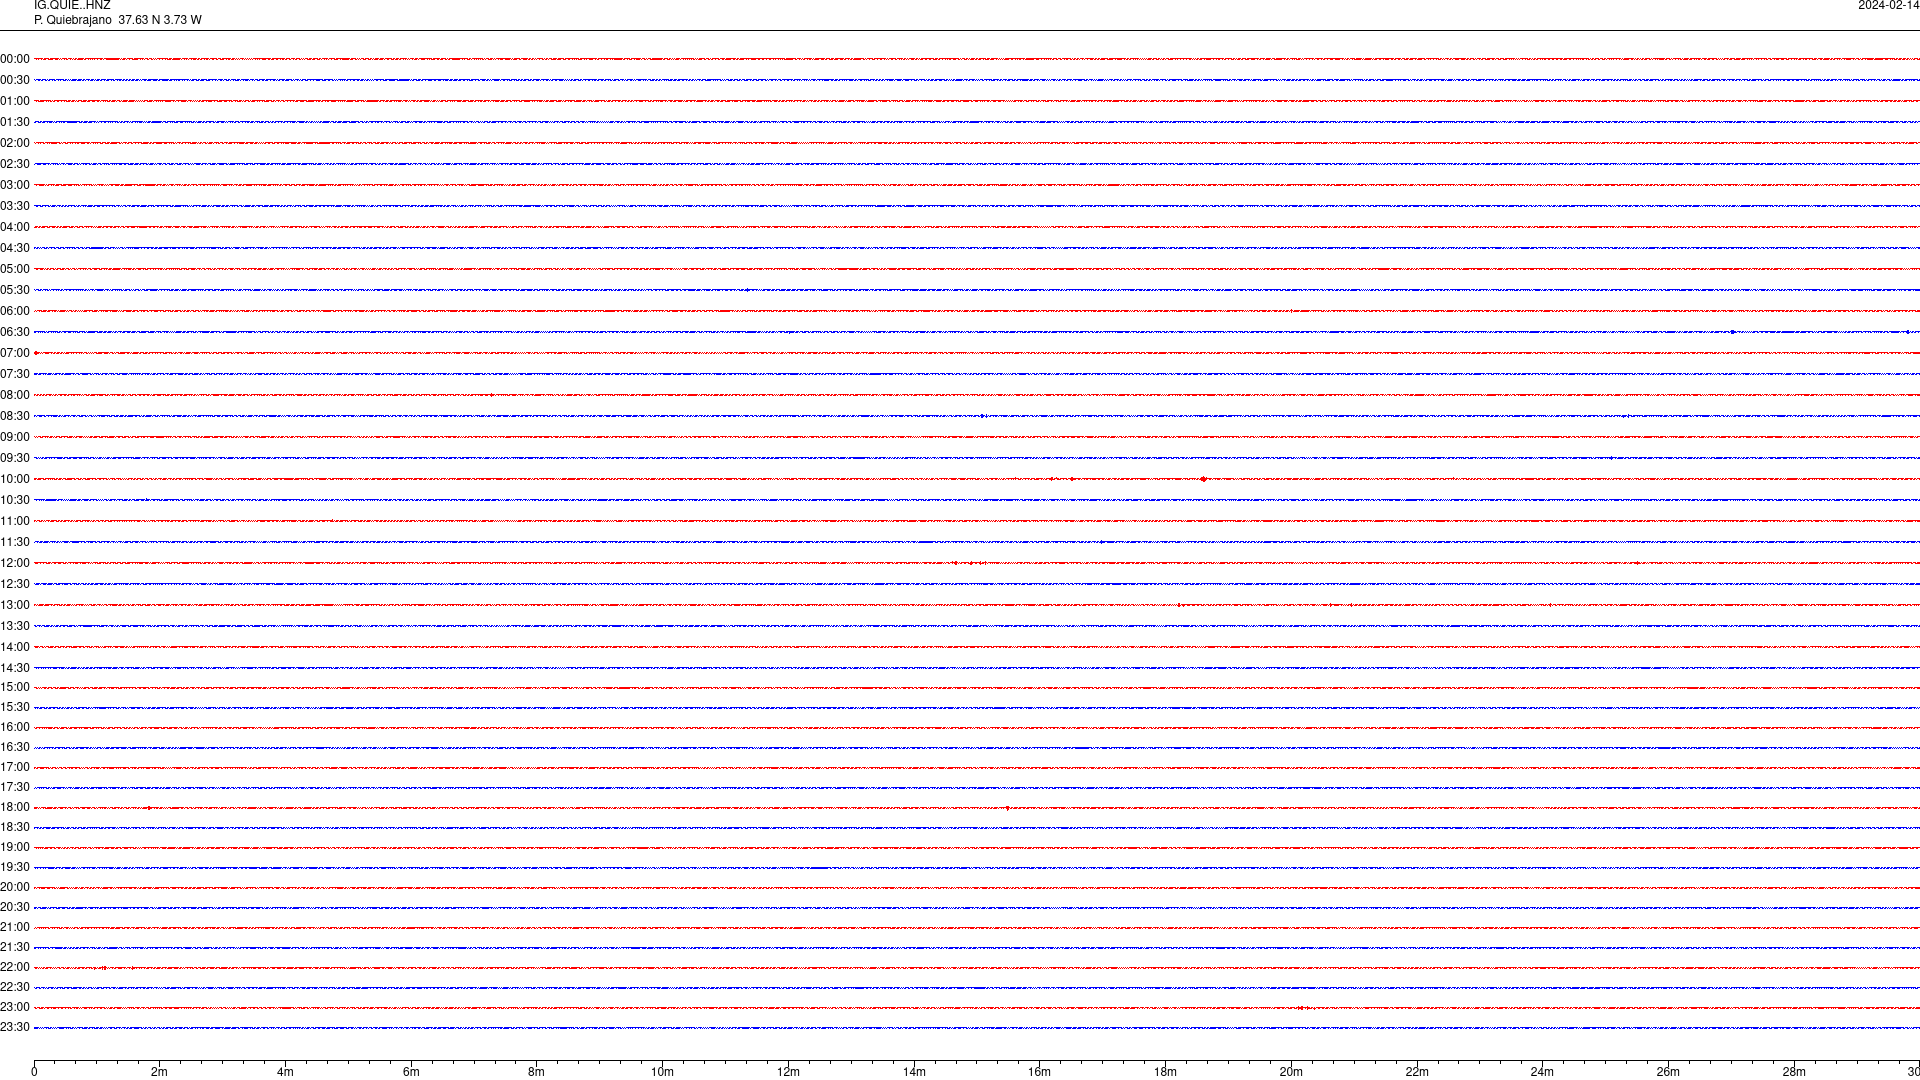Viewport: 1920px width, 1080px height.
Task: Select the 16:00 time row label
Action: pos(15,727)
